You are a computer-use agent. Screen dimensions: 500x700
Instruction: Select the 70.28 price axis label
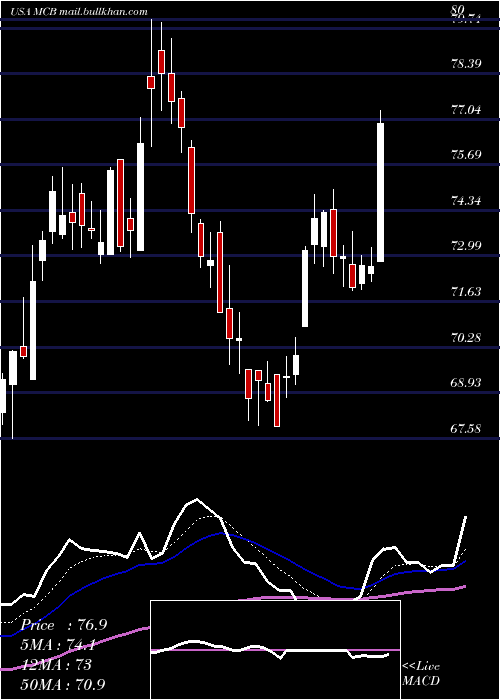tap(467, 338)
